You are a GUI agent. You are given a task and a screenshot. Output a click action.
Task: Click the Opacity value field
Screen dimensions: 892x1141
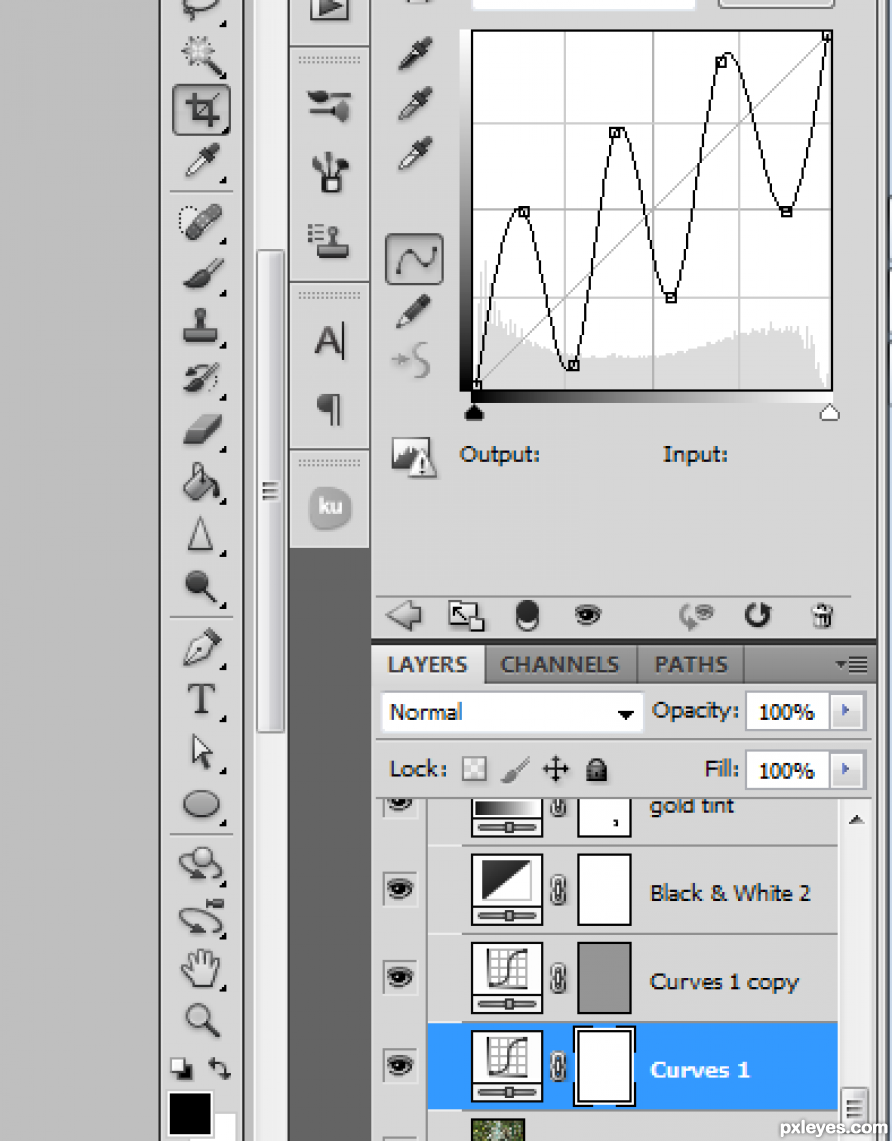click(787, 711)
